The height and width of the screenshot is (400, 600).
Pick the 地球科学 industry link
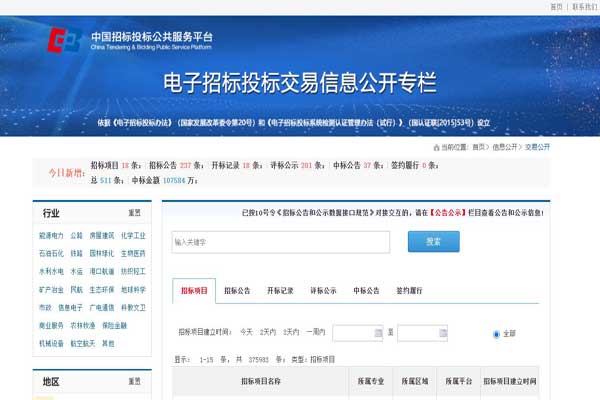point(133,289)
